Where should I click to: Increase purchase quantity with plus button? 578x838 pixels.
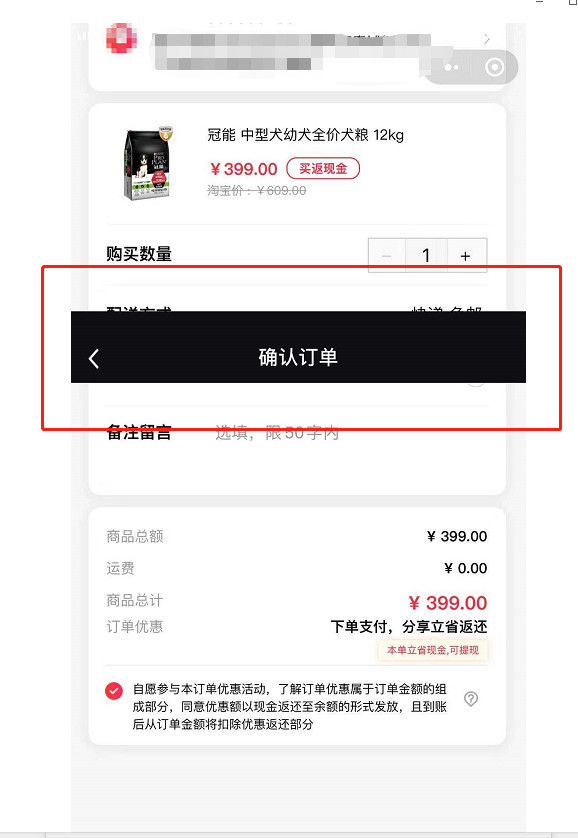(x=466, y=255)
